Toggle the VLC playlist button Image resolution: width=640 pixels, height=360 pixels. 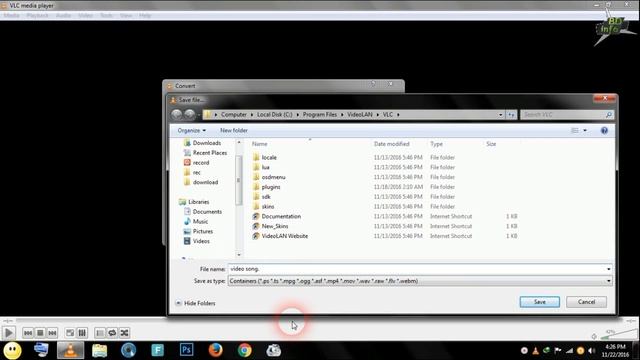coord(100,333)
